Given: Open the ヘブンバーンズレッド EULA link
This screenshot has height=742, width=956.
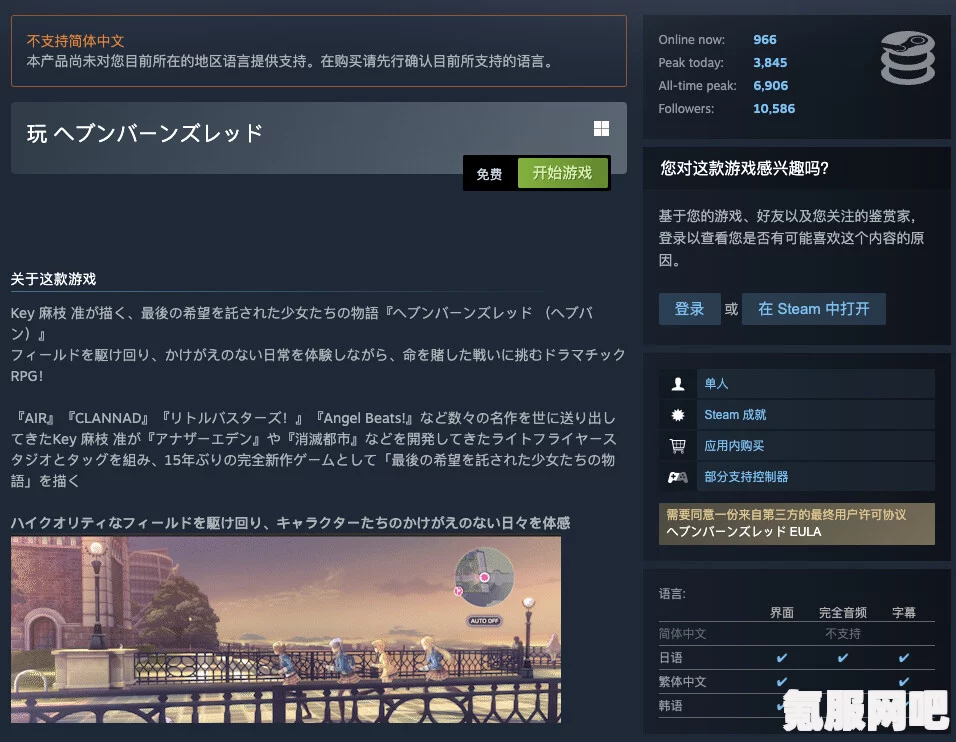Looking at the screenshot, I should click(x=743, y=532).
